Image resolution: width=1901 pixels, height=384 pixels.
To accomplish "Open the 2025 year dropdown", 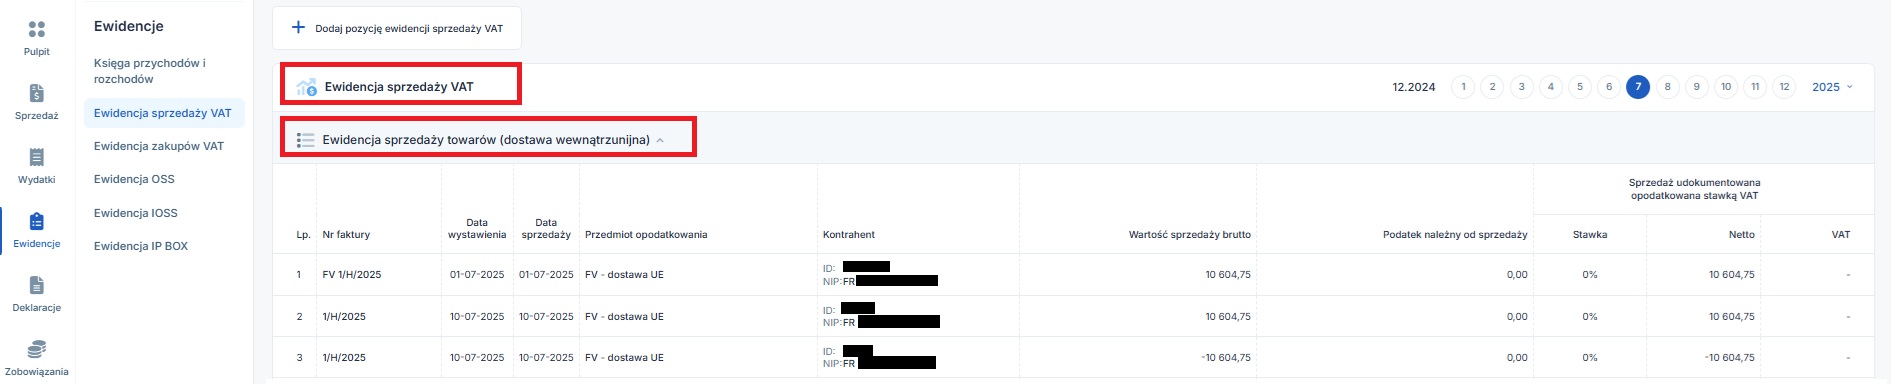I will point(1832,87).
